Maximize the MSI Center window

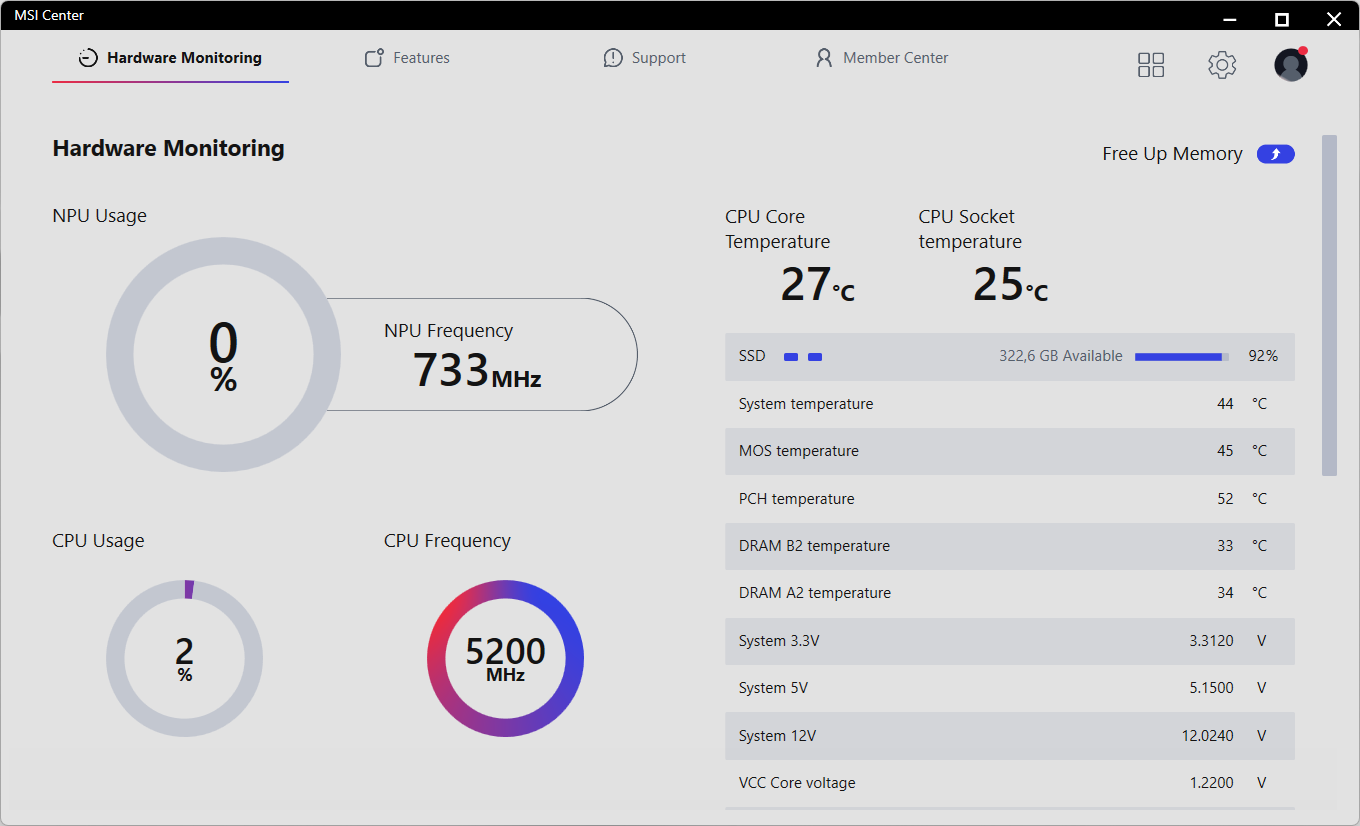click(1282, 19)
